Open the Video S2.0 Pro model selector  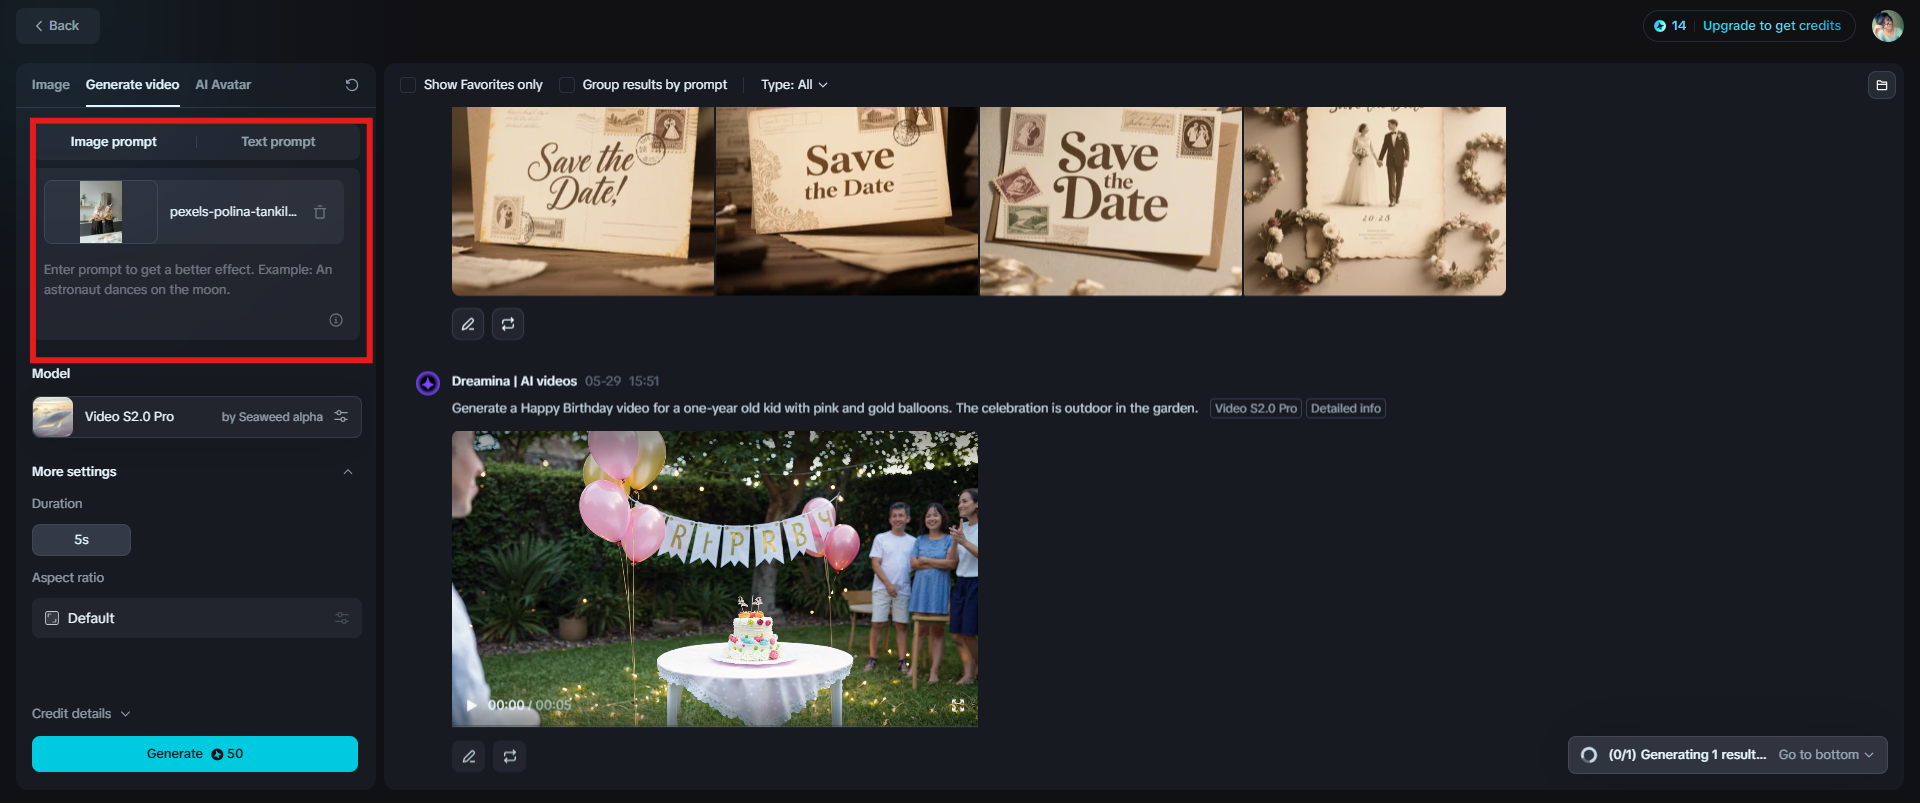click(x=197, y=417)
